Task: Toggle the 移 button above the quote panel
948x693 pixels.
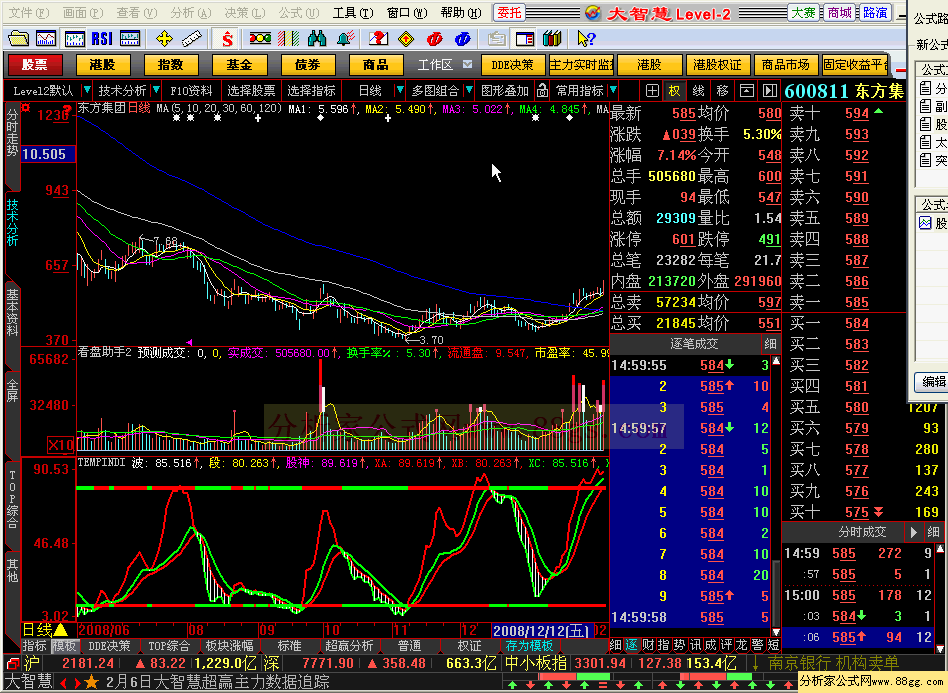Action: (722, 91)
